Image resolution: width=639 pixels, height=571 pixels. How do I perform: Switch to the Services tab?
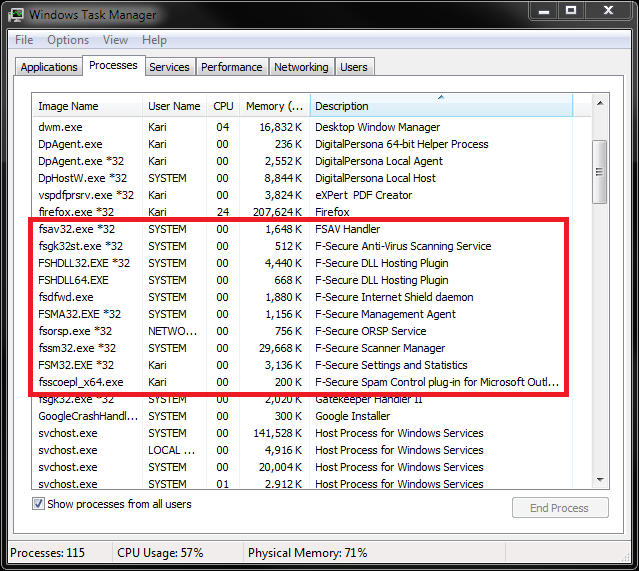169,67
